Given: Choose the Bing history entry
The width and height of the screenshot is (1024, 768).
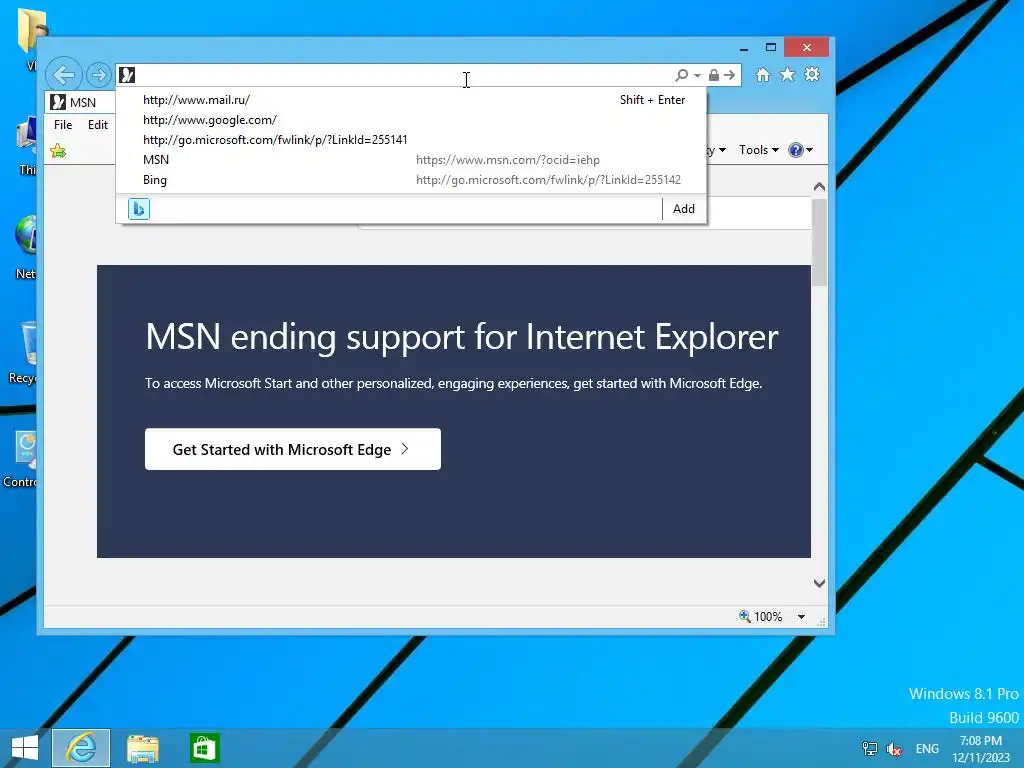Looking at the screenshot, I should (x=411, y=180).
